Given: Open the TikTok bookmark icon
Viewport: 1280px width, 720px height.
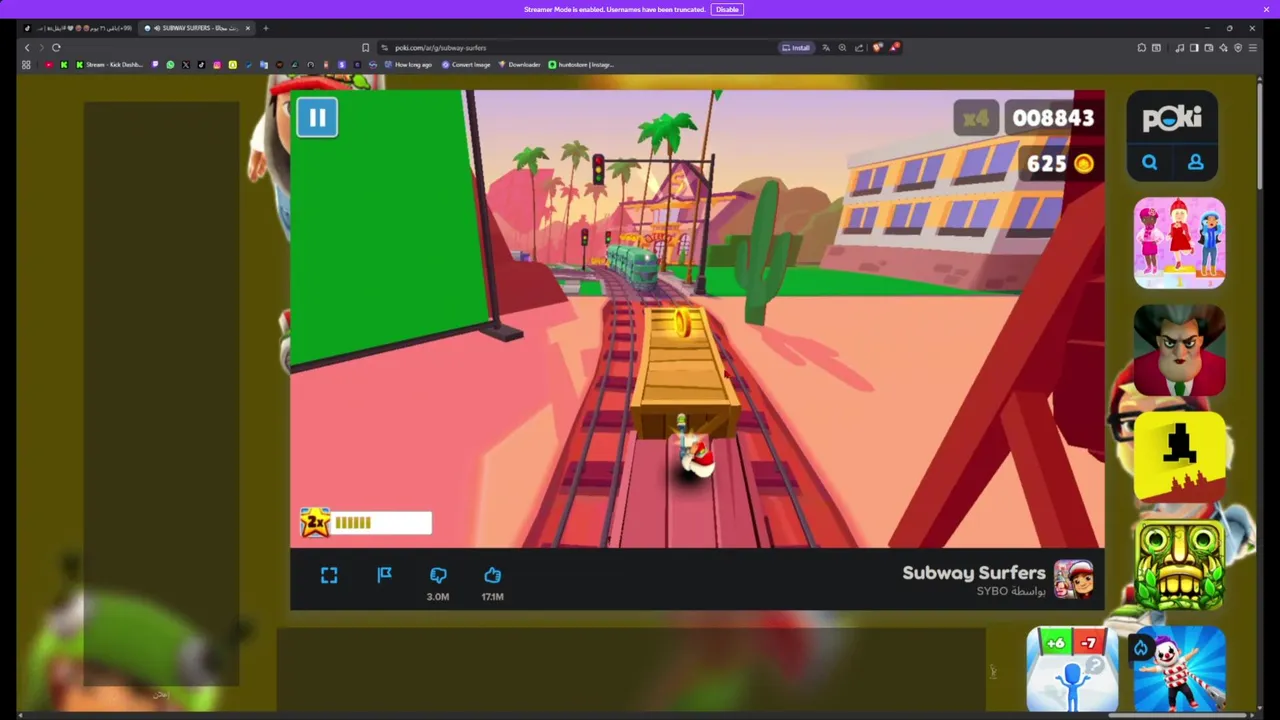Looking at the screenshot, I should point(201,65).
